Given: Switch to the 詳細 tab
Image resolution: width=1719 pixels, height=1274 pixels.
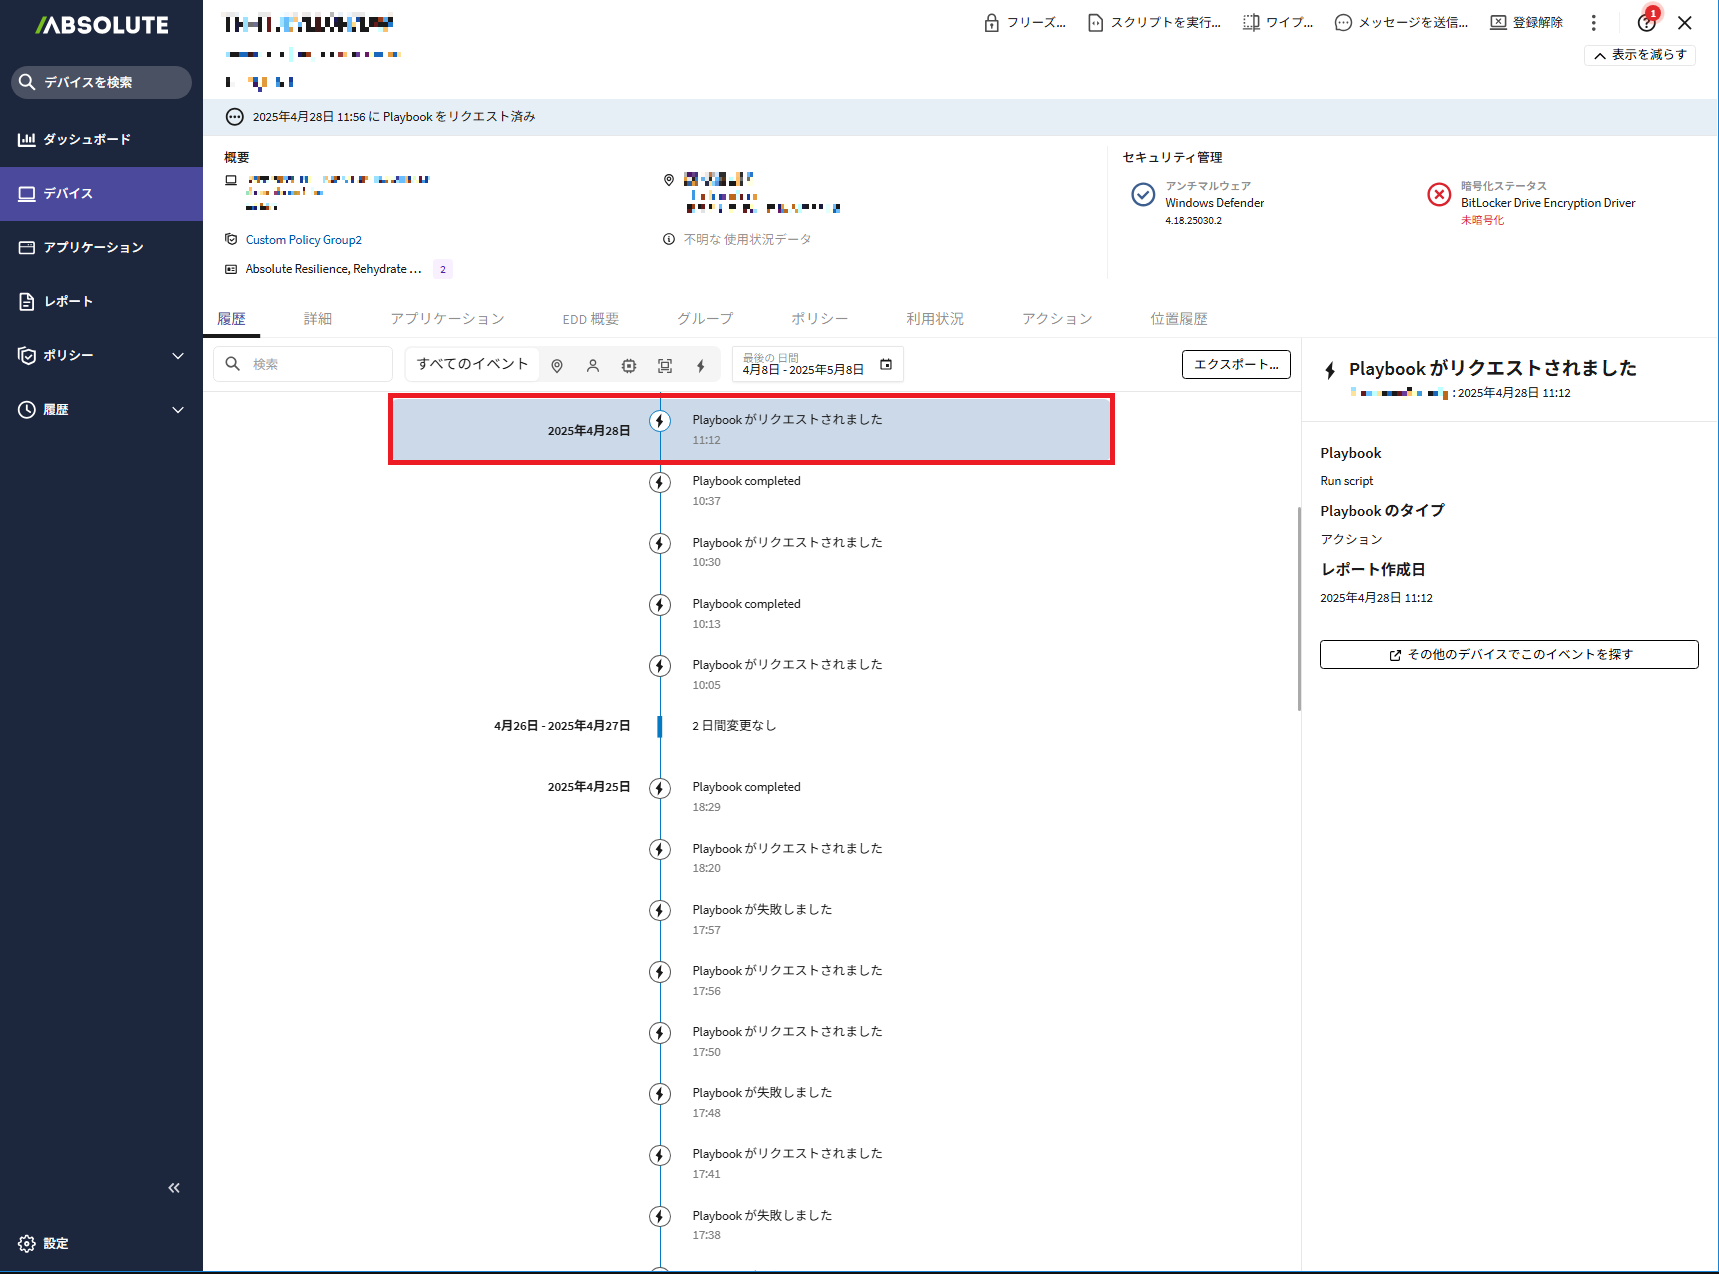Looking at the screenshot, I should (x=318, y=319).
